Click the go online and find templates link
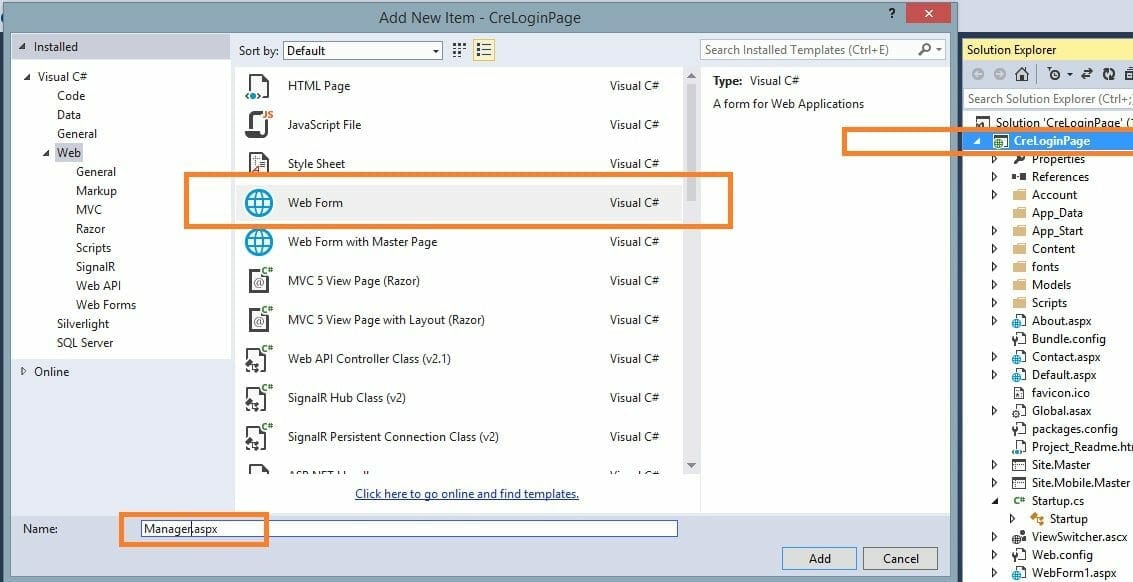Screen dimensions: 1133x582 (466, 494)
